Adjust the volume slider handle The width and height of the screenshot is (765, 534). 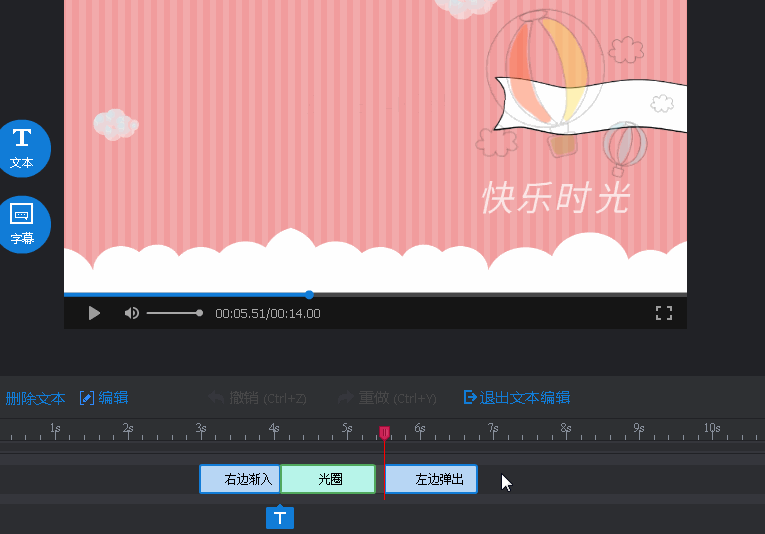199,313
